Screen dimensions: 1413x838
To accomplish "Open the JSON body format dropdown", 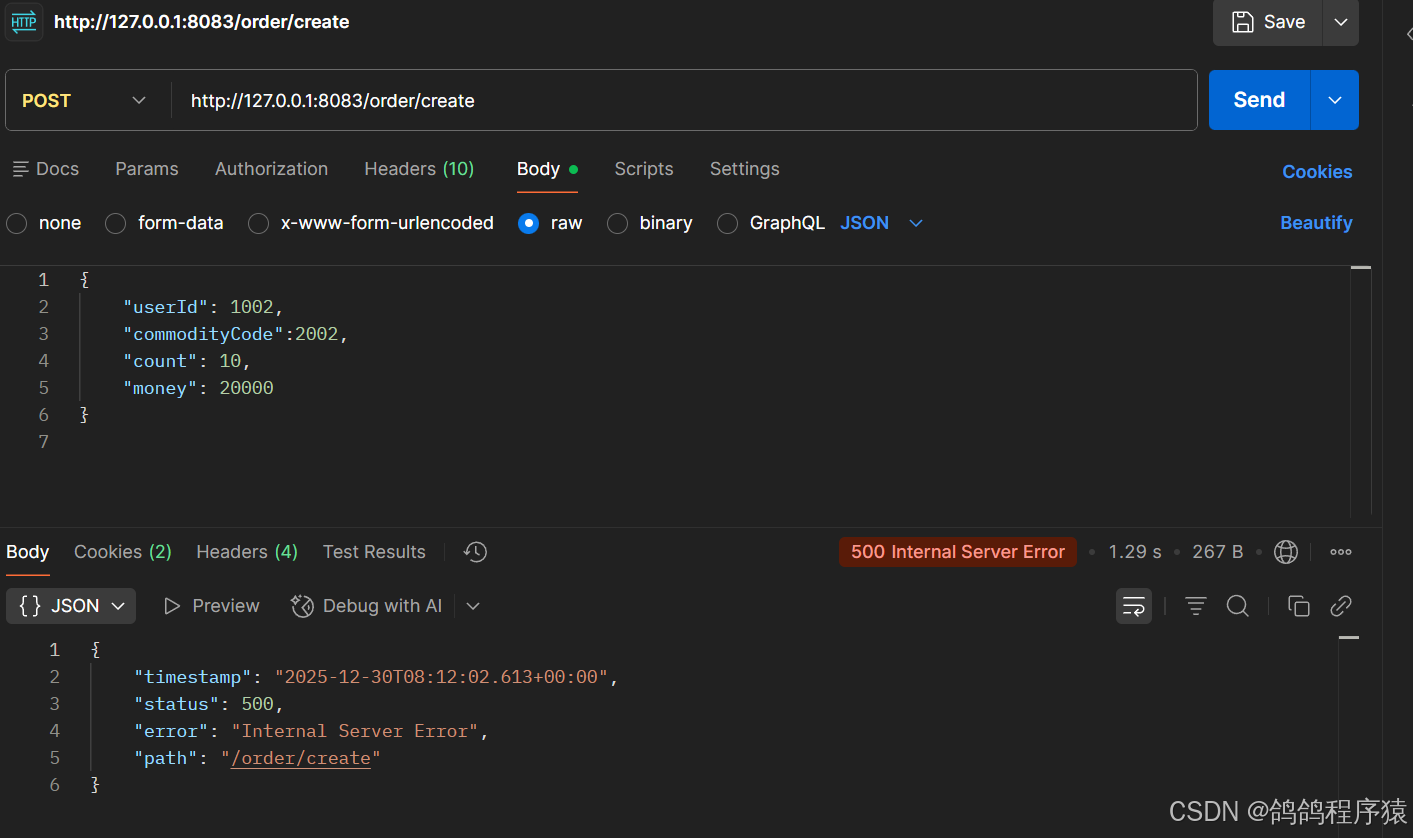I will [881, 223].
